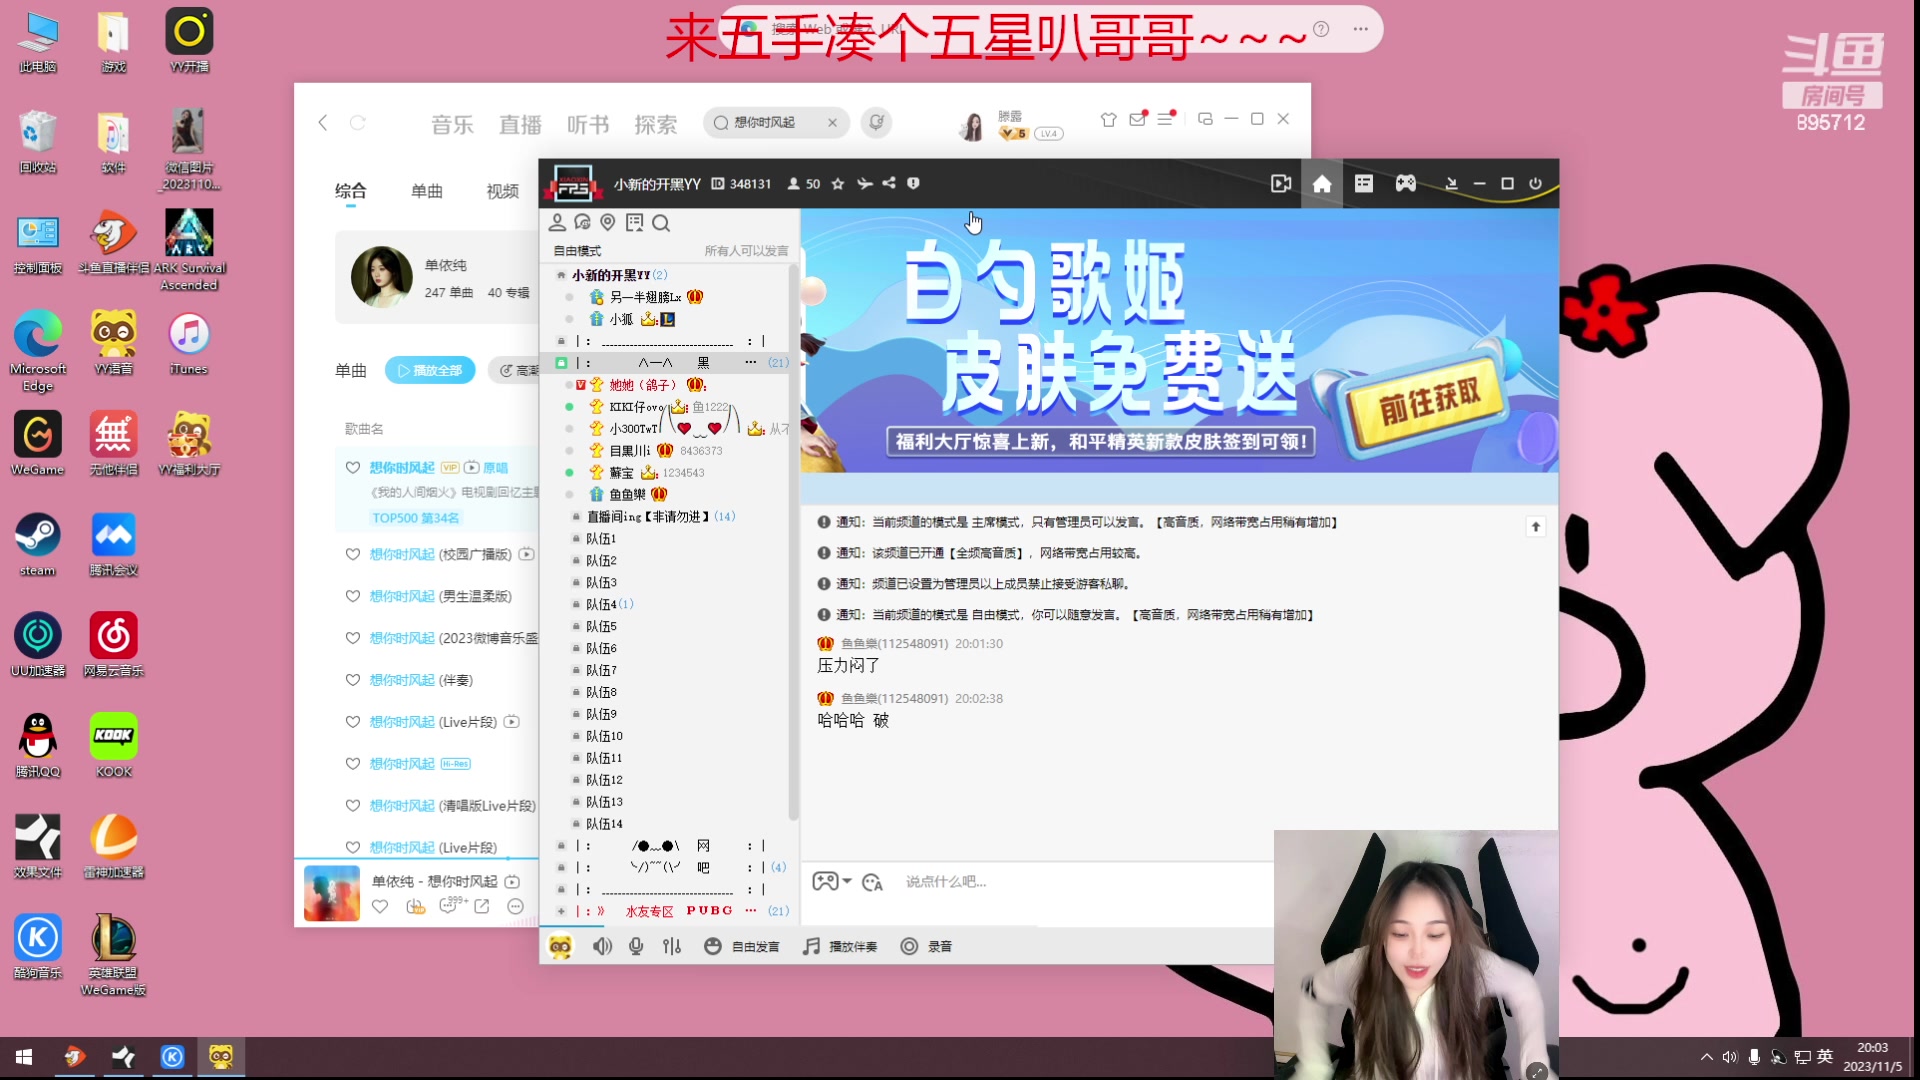The height and width of the screenshot is (1080, 1920).
Task: Share the channel via the share icon
Action: pos(889,183)
